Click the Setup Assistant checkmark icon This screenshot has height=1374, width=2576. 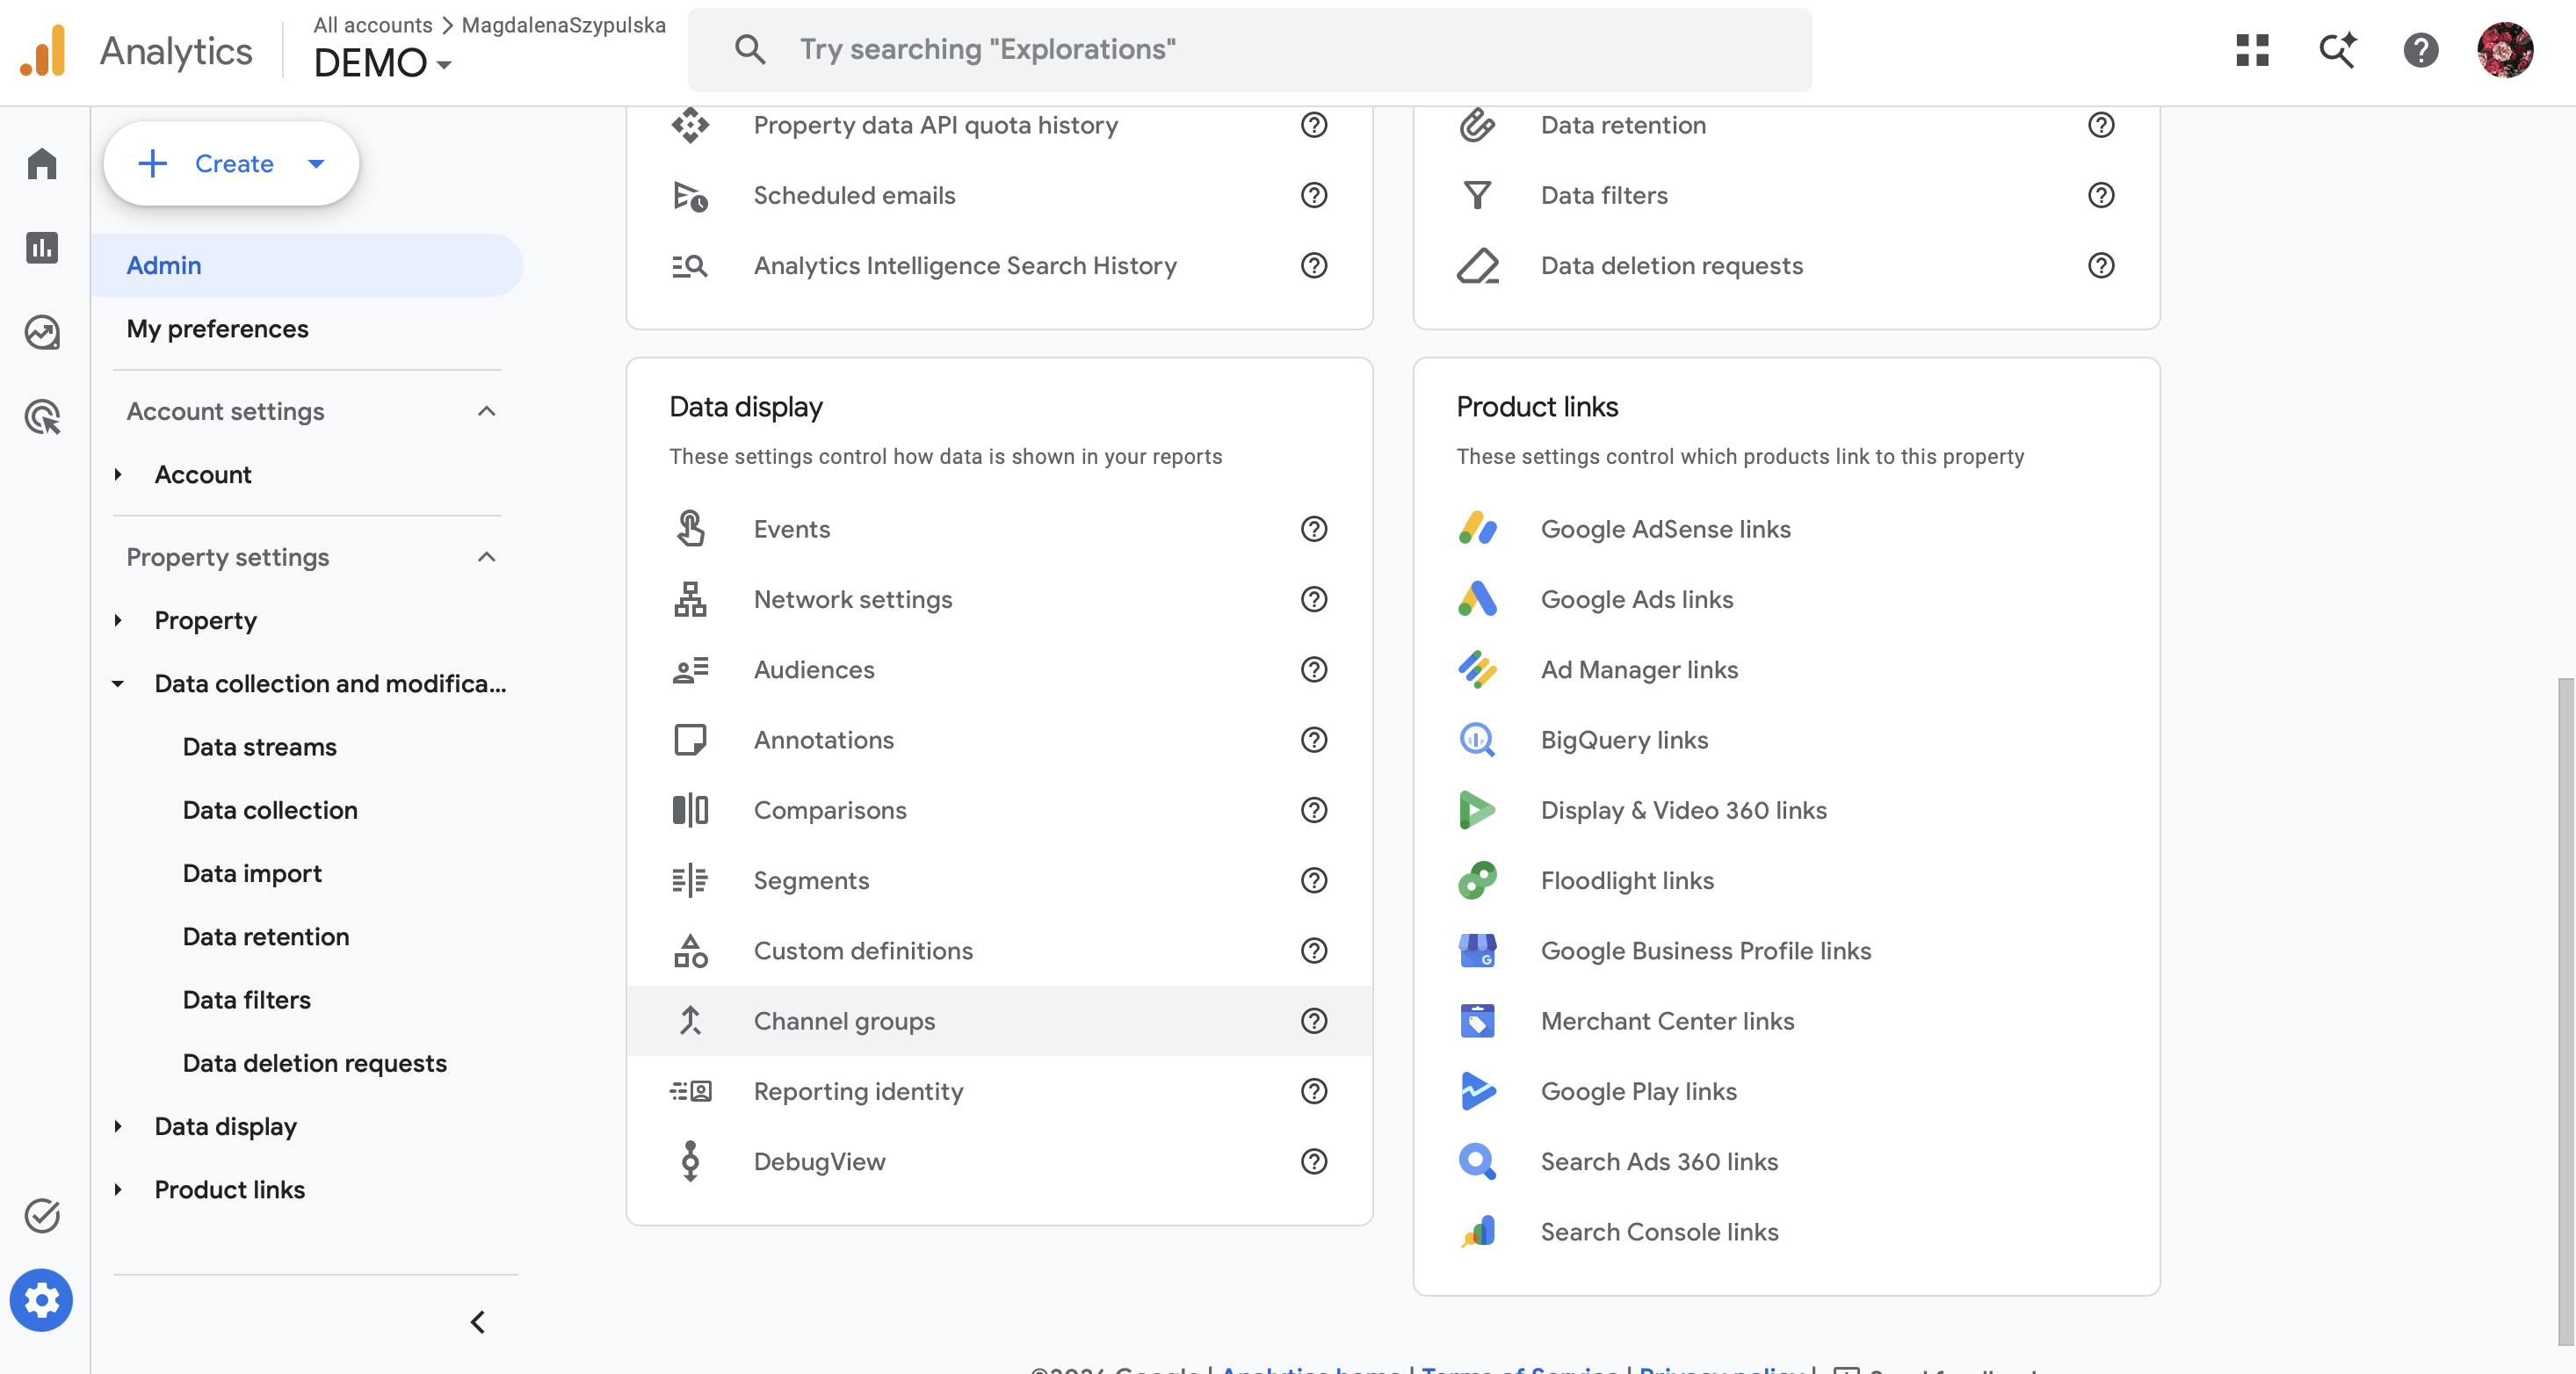click(42, 1215)
